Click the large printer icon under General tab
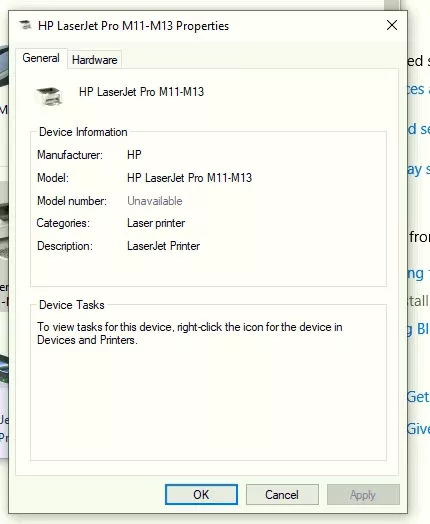Image resolution: width=430 pixels, height=524 pixels. pos(49,97)
